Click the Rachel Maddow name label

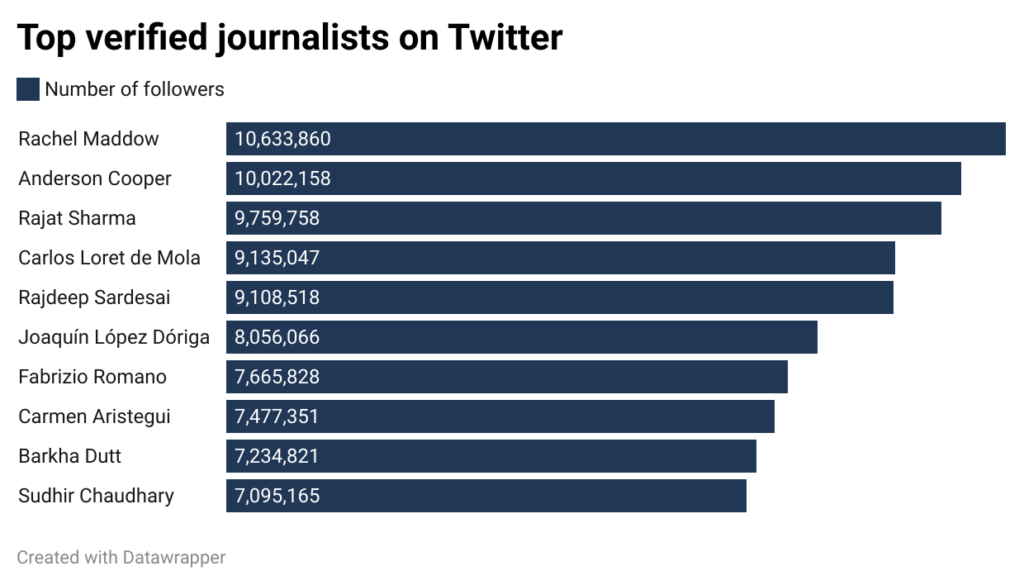pos(88,139)
